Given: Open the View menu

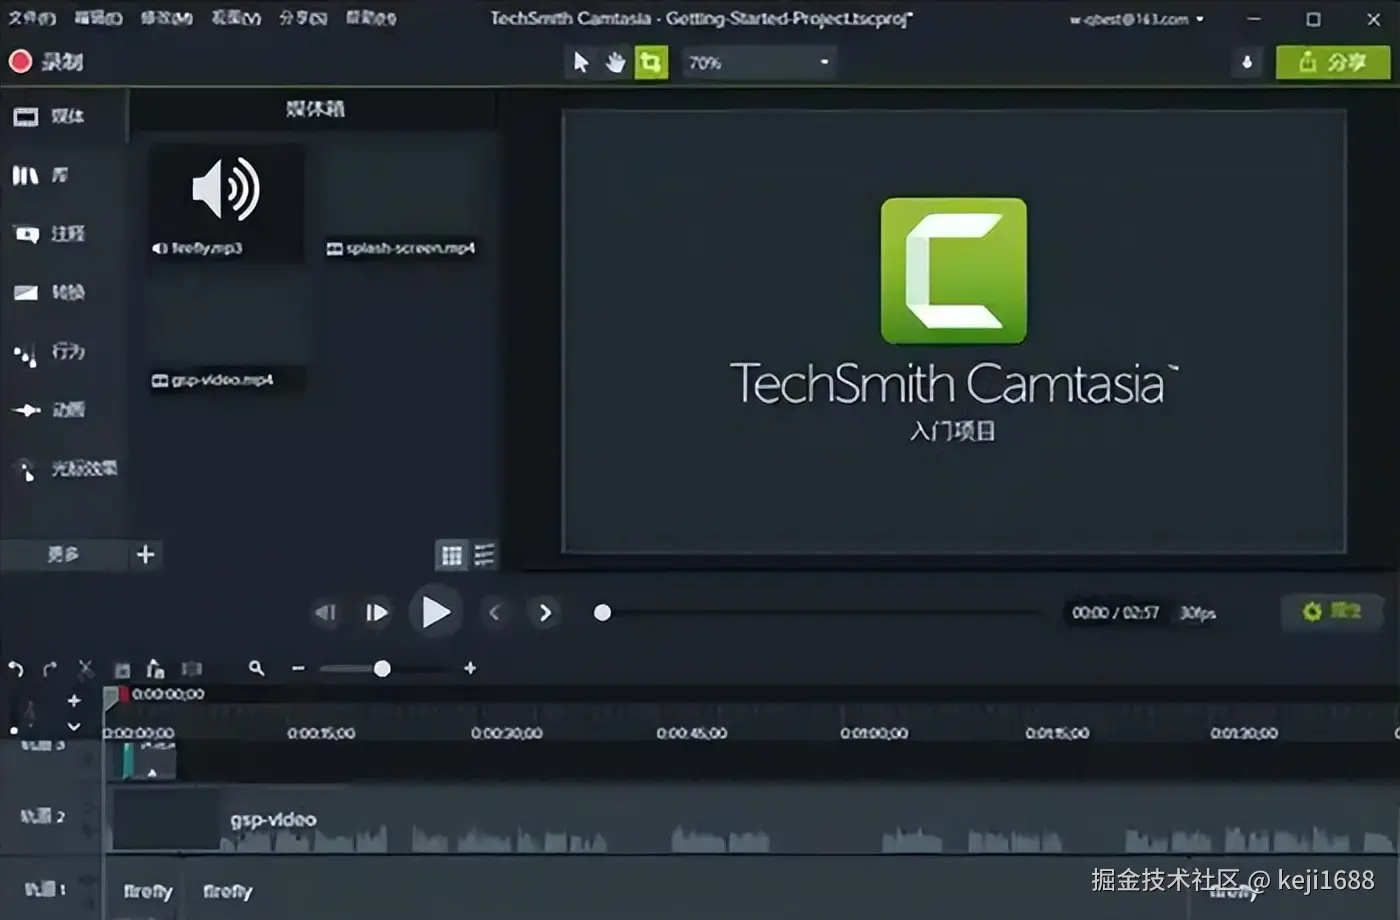Looking at the screenshot, I should point(236,18).
